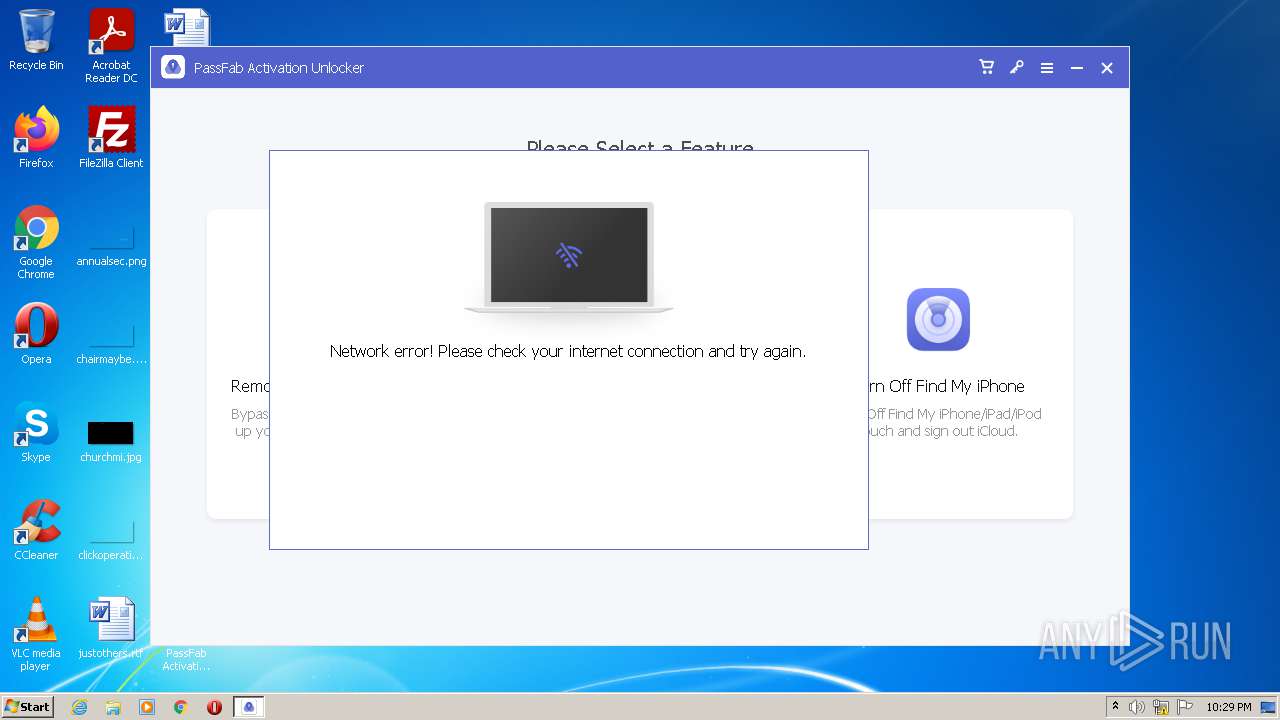Open Chrome from the taskbar
The image size is (1280, 720).
[x=181, y=707]
